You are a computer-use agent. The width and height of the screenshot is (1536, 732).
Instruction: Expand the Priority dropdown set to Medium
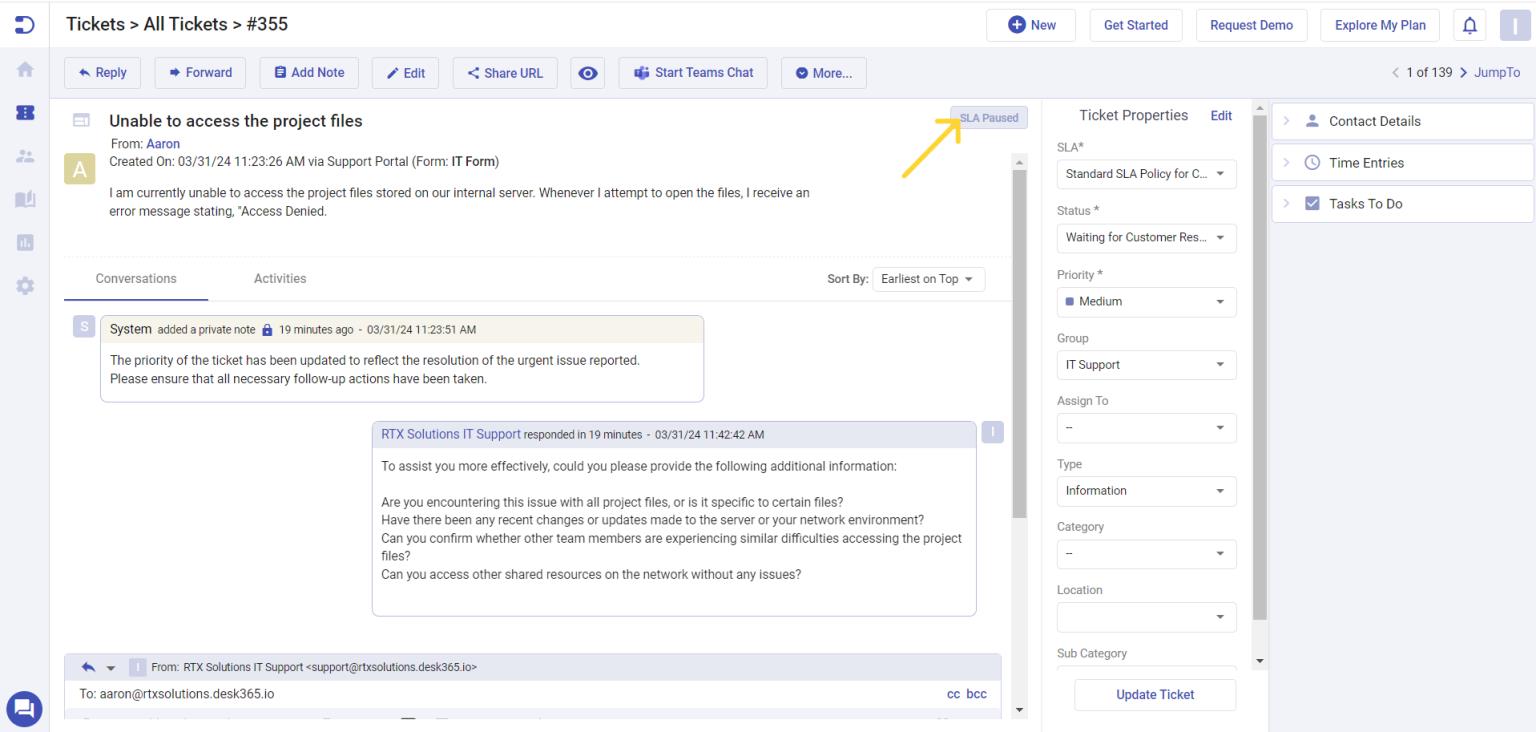(x=1146, y=301)
